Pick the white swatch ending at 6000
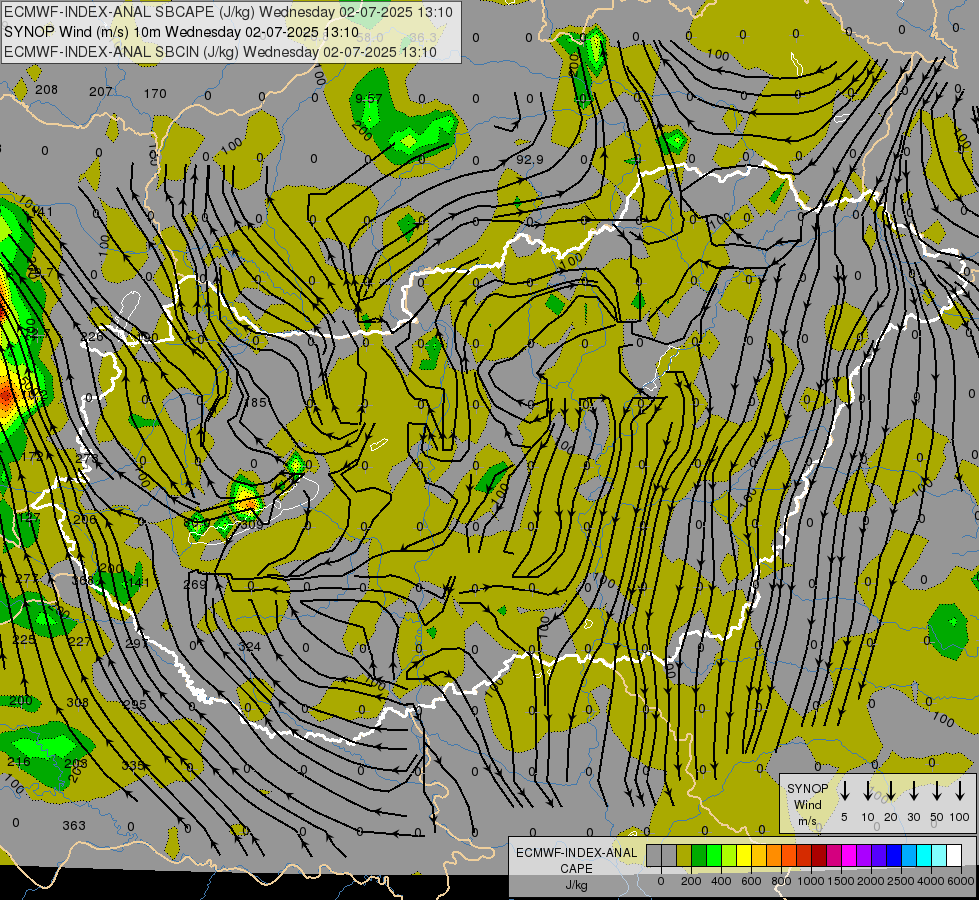This screenshot has height=900, width=979. pos(953,855)
